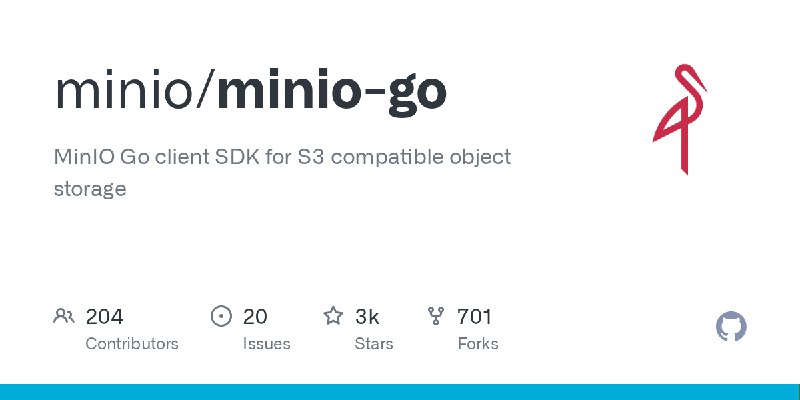Click the blue bar along the bottom

click(x=400, y=391)
